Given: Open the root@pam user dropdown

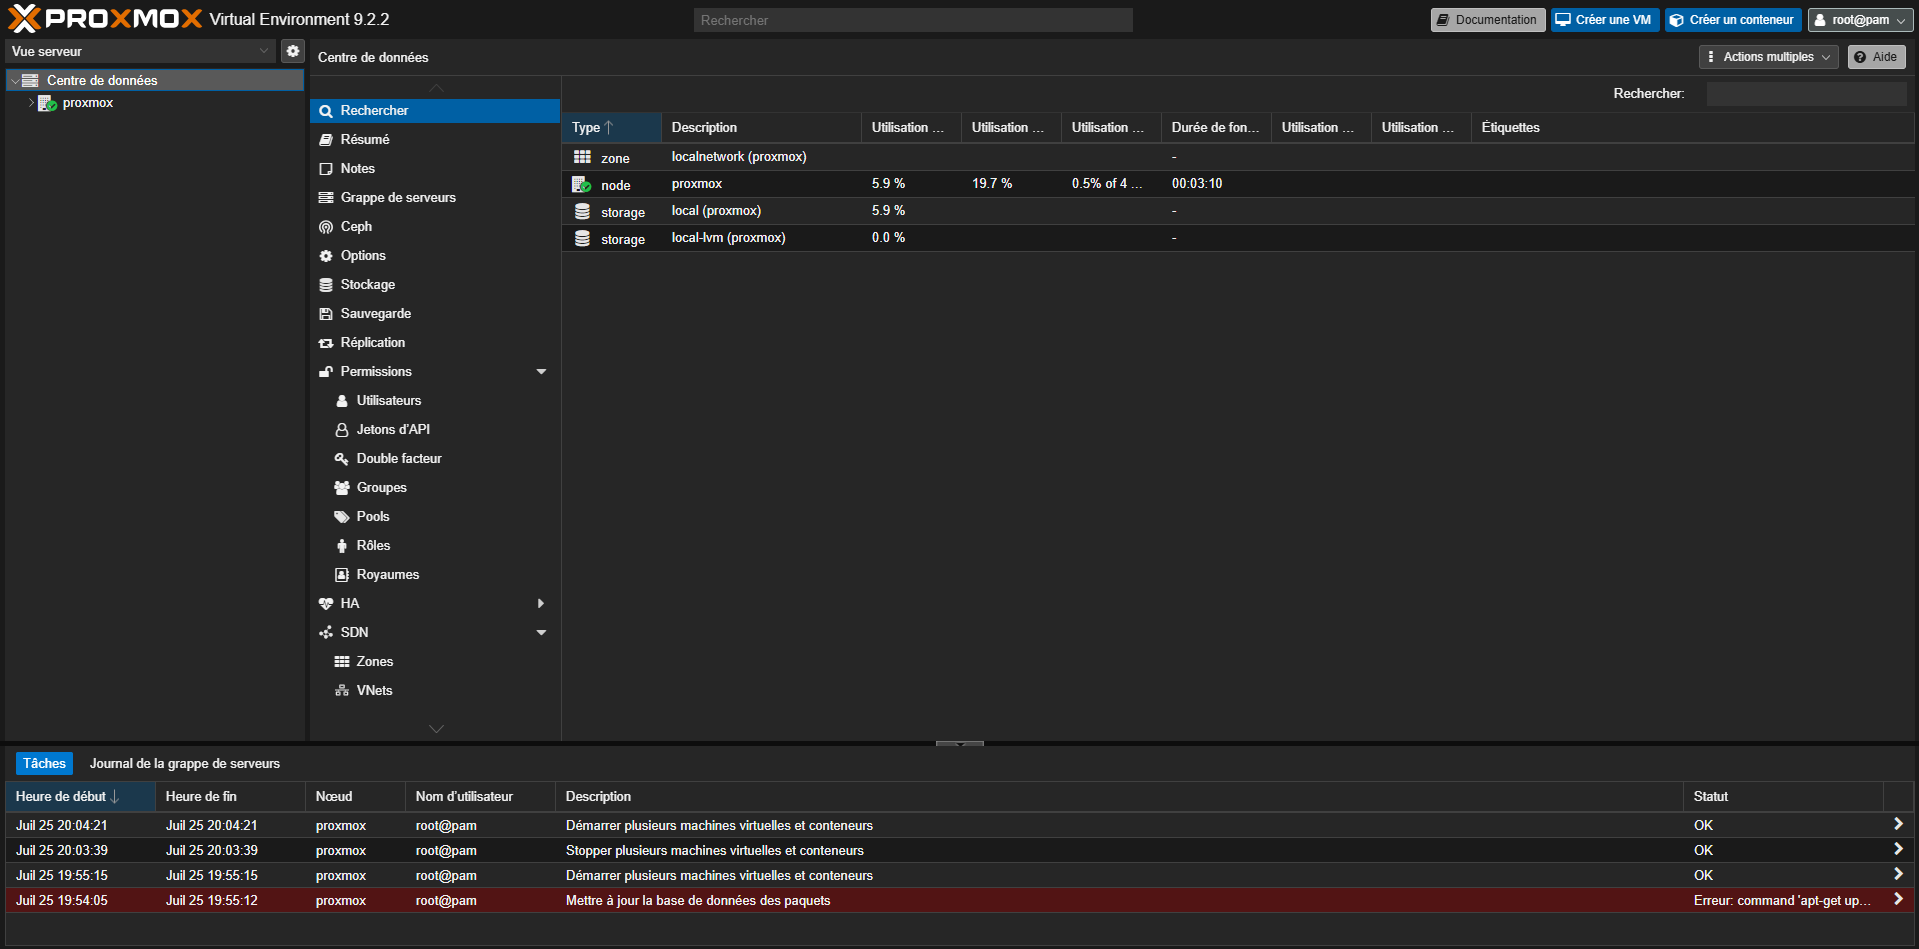Looking at the screenshot, I should (x=1860, y=20).
